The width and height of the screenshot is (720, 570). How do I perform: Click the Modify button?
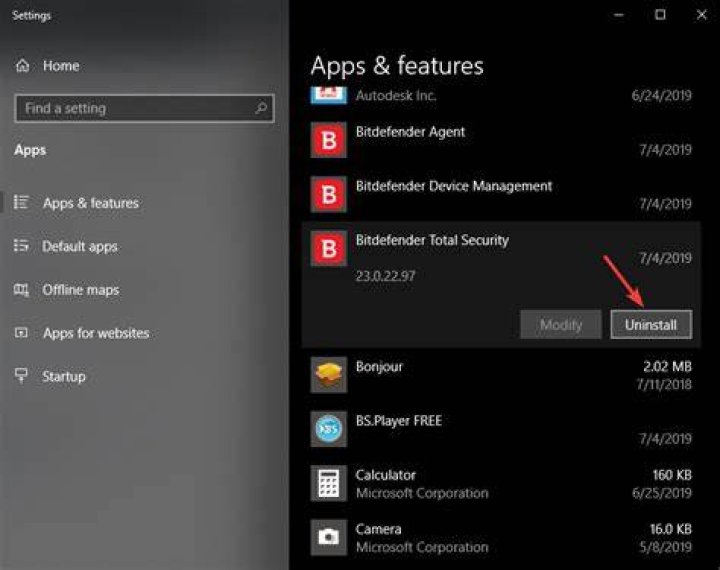(561, 325)
